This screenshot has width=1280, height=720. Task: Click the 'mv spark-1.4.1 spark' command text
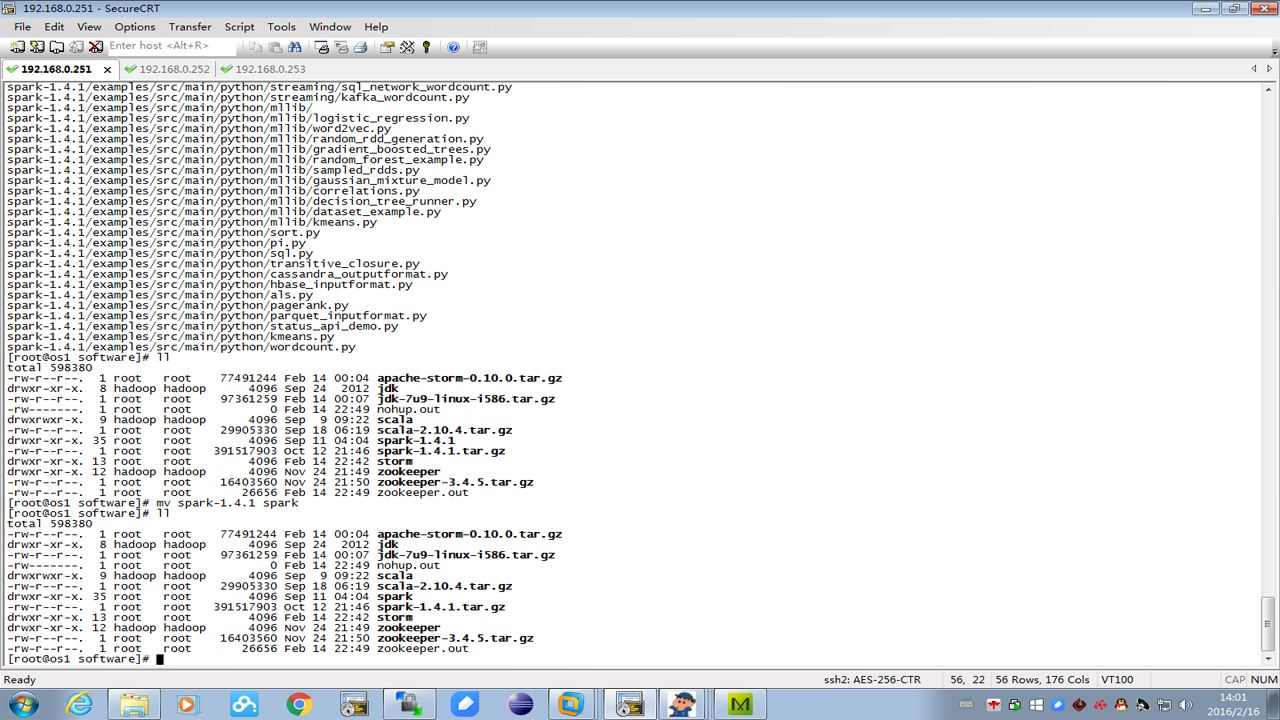pyautogui.click(x=227, y=503)
